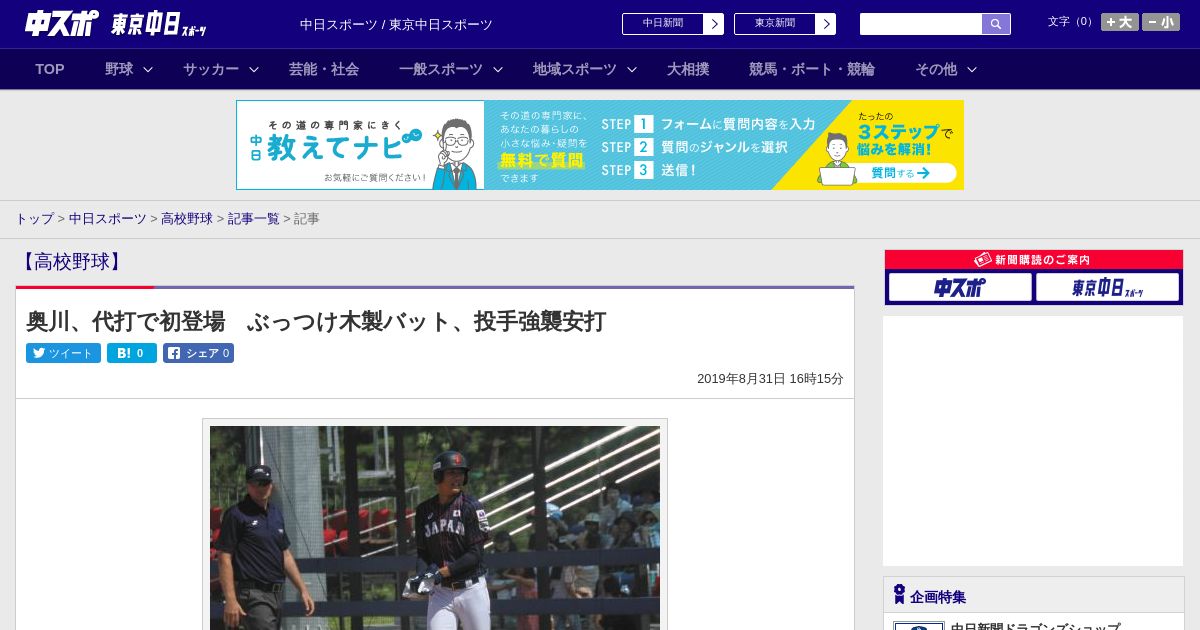Open the 芸能・社会 menu item

[324, 69]
